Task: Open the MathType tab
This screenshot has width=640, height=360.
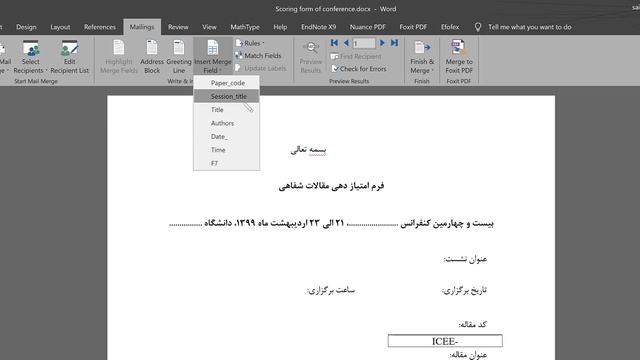Action: pos(245,27)
